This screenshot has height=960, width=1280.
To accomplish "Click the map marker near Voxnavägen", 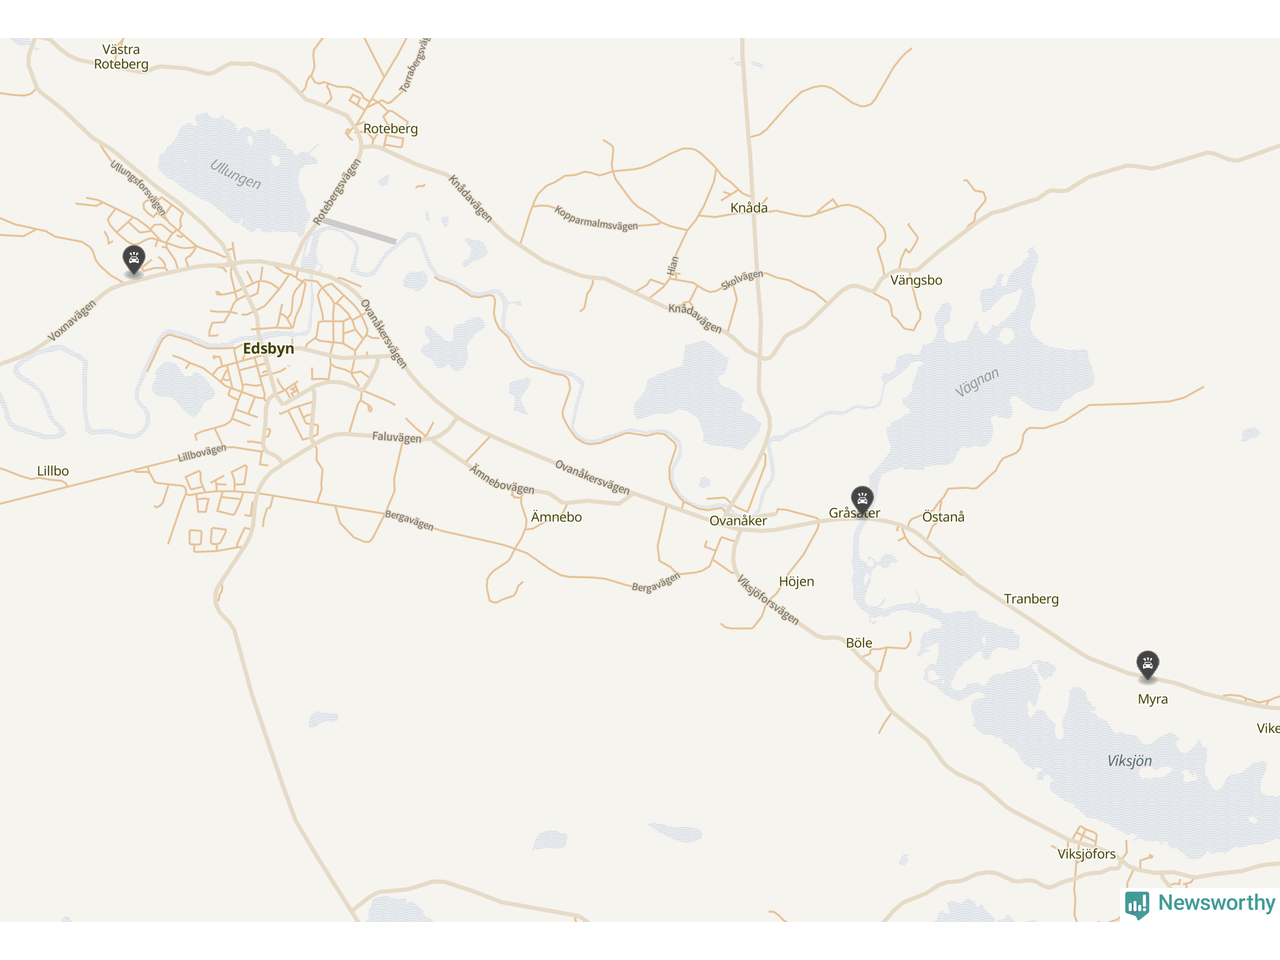I will pyautogui.click(x=134, y=260).
